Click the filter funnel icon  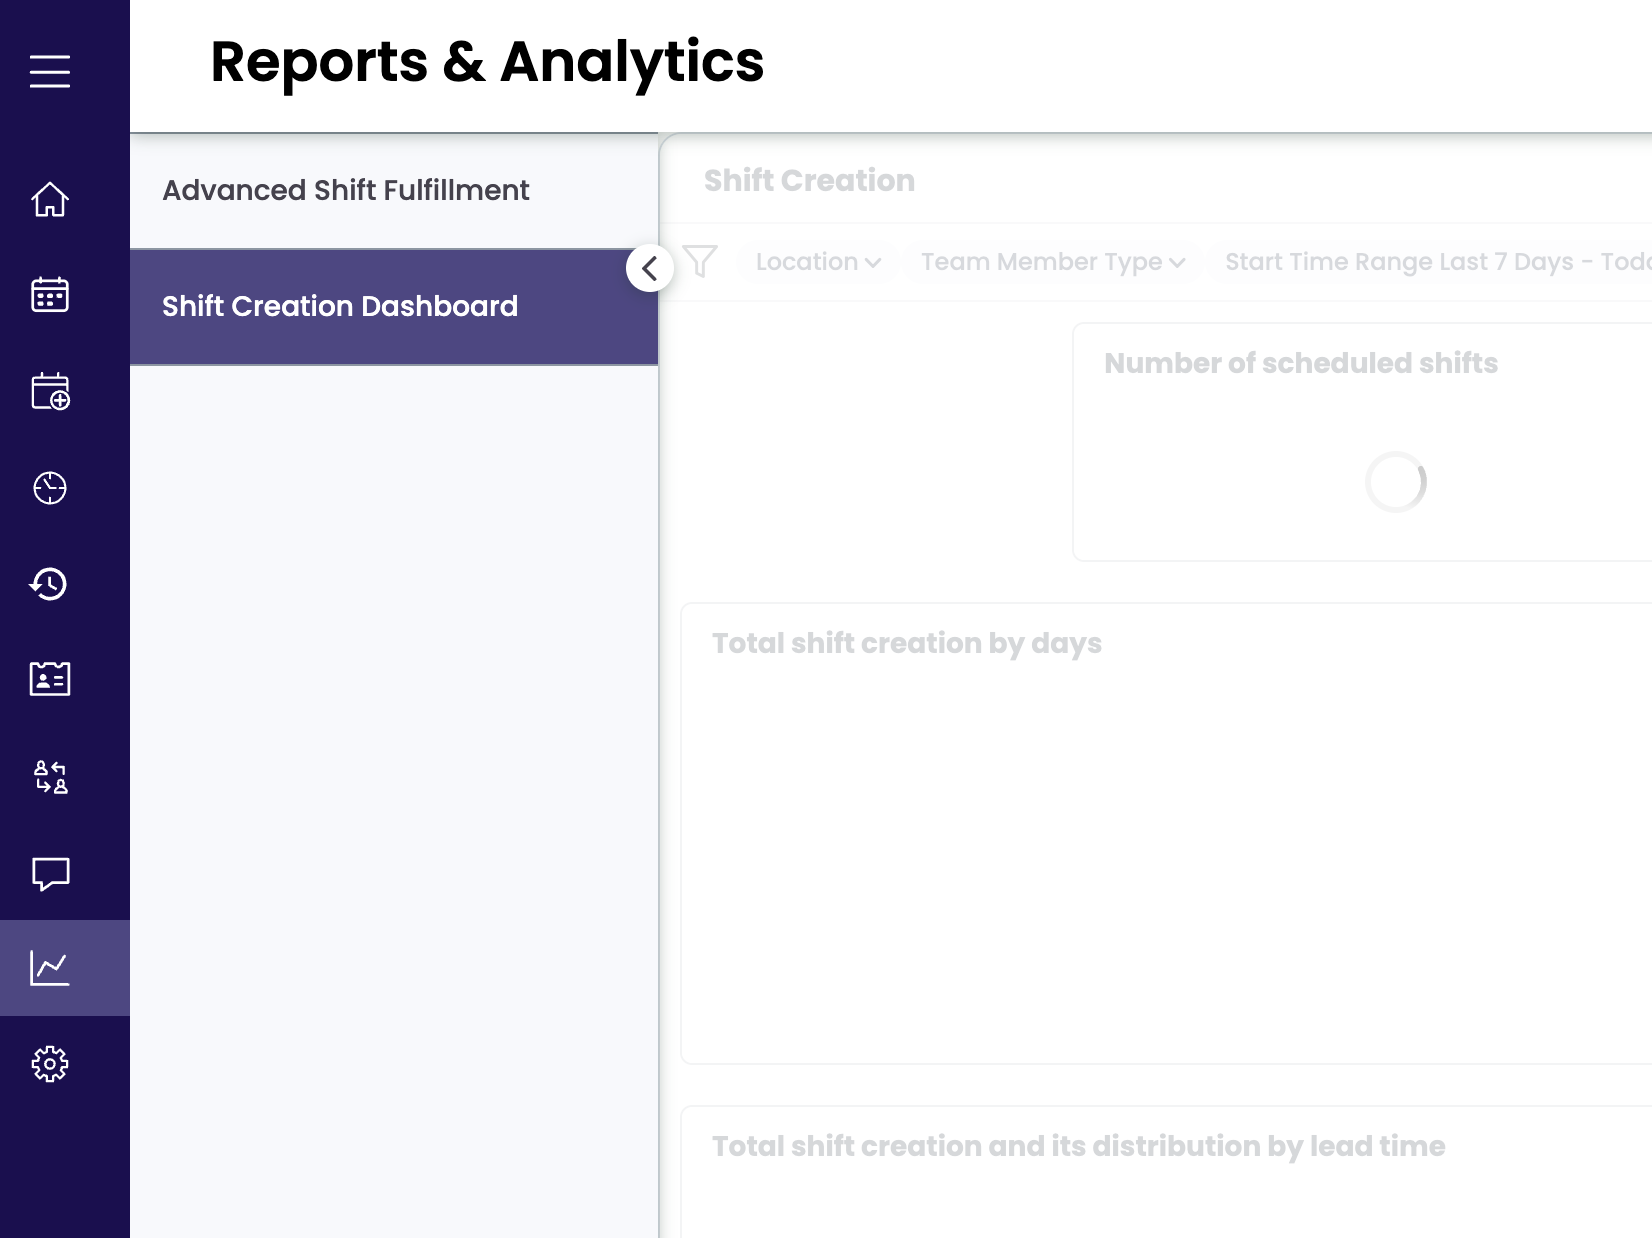click(x=700, y=261)
